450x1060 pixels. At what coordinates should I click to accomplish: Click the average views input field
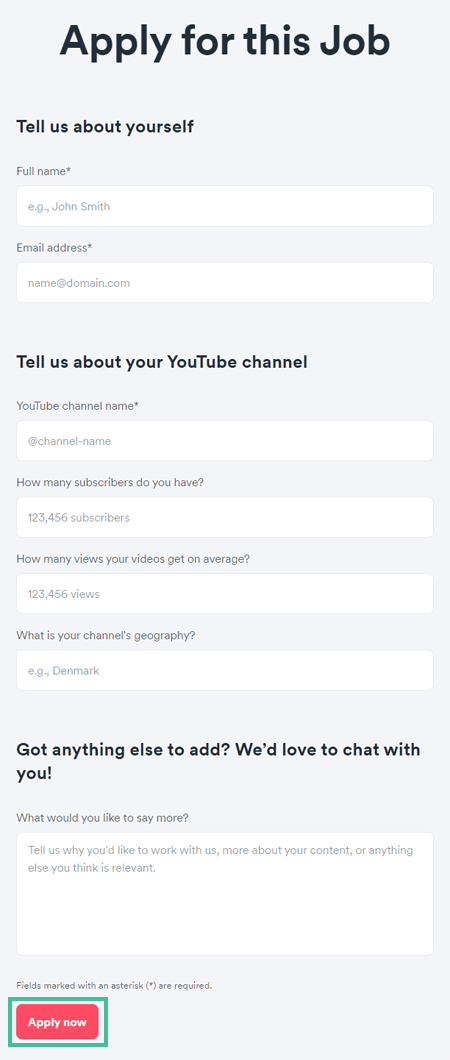coord(225,594)
